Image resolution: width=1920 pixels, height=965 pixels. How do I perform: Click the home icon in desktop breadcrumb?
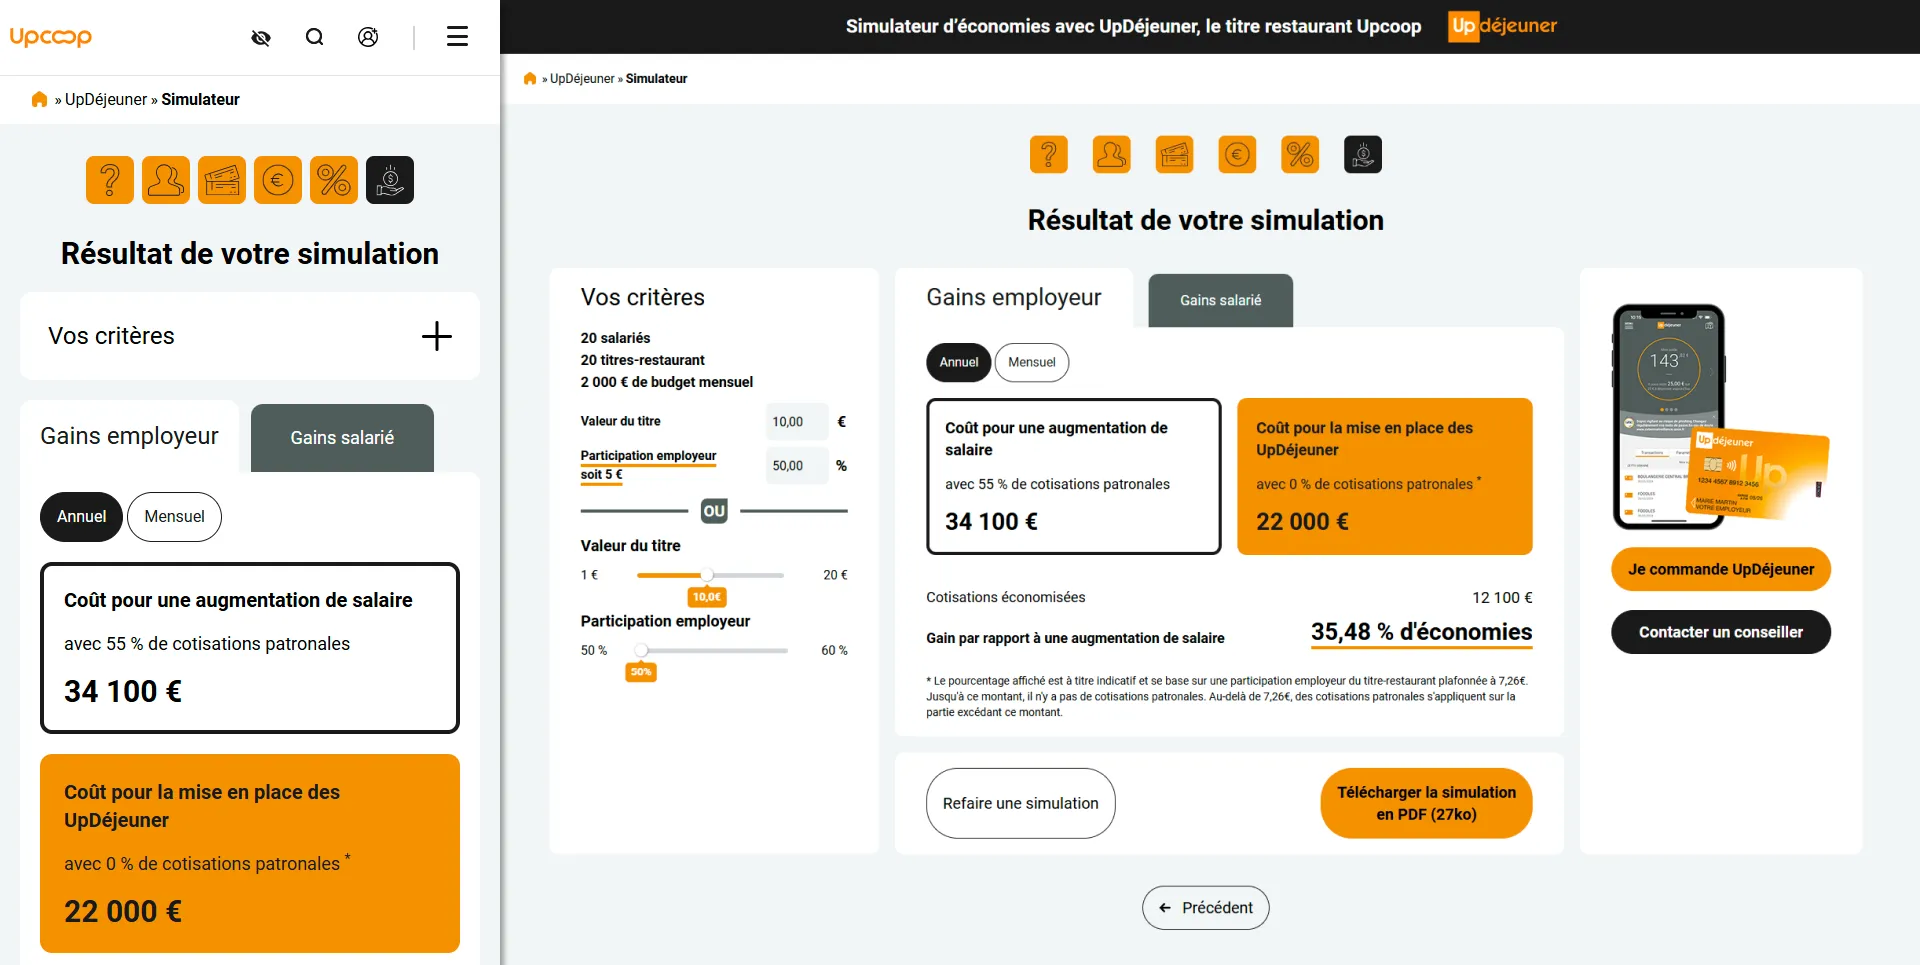click(x=530, y=79)
